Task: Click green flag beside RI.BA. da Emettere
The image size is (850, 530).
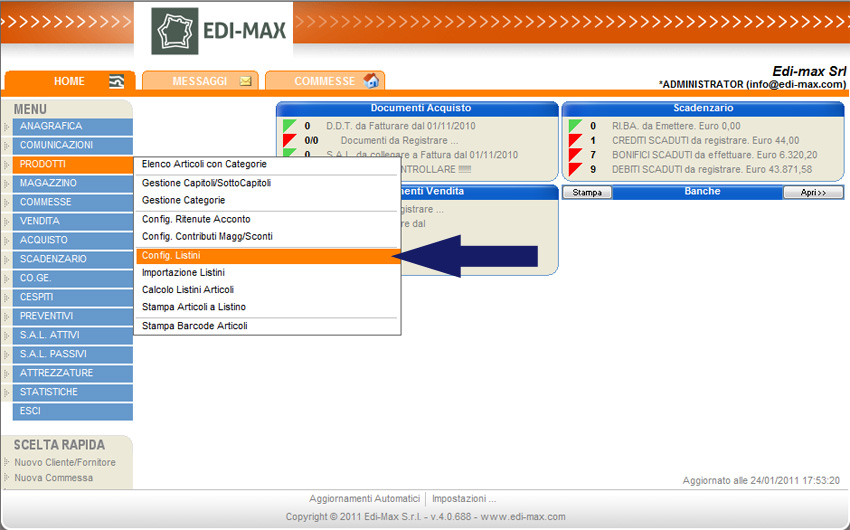Action: [575, 126]
